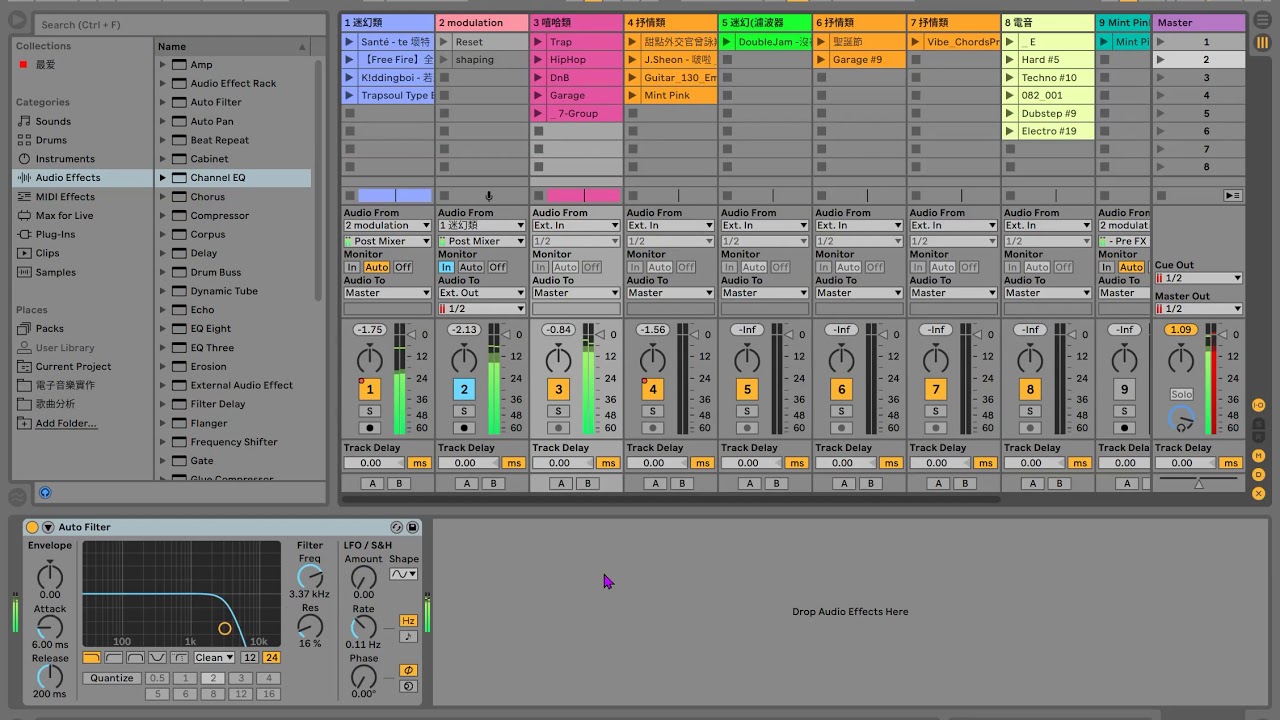Image resolution: width=1280 pixels, height=720 pixels.
Task: Open the LFO Shape waveform dropdown
Action: click(x=404, y=574)
